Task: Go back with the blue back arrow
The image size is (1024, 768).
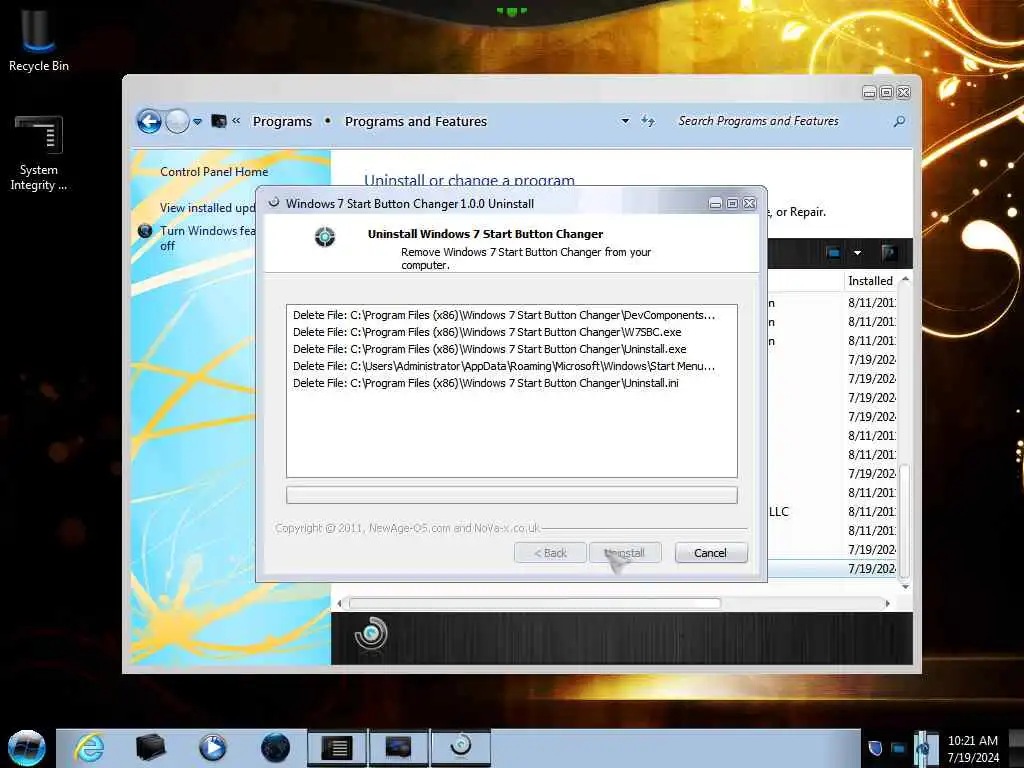Action: coord(149,121)
